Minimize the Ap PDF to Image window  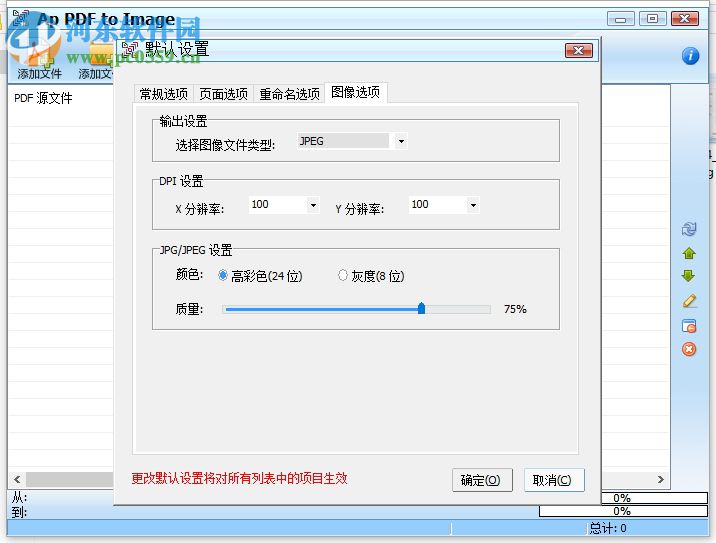(621, 19)
